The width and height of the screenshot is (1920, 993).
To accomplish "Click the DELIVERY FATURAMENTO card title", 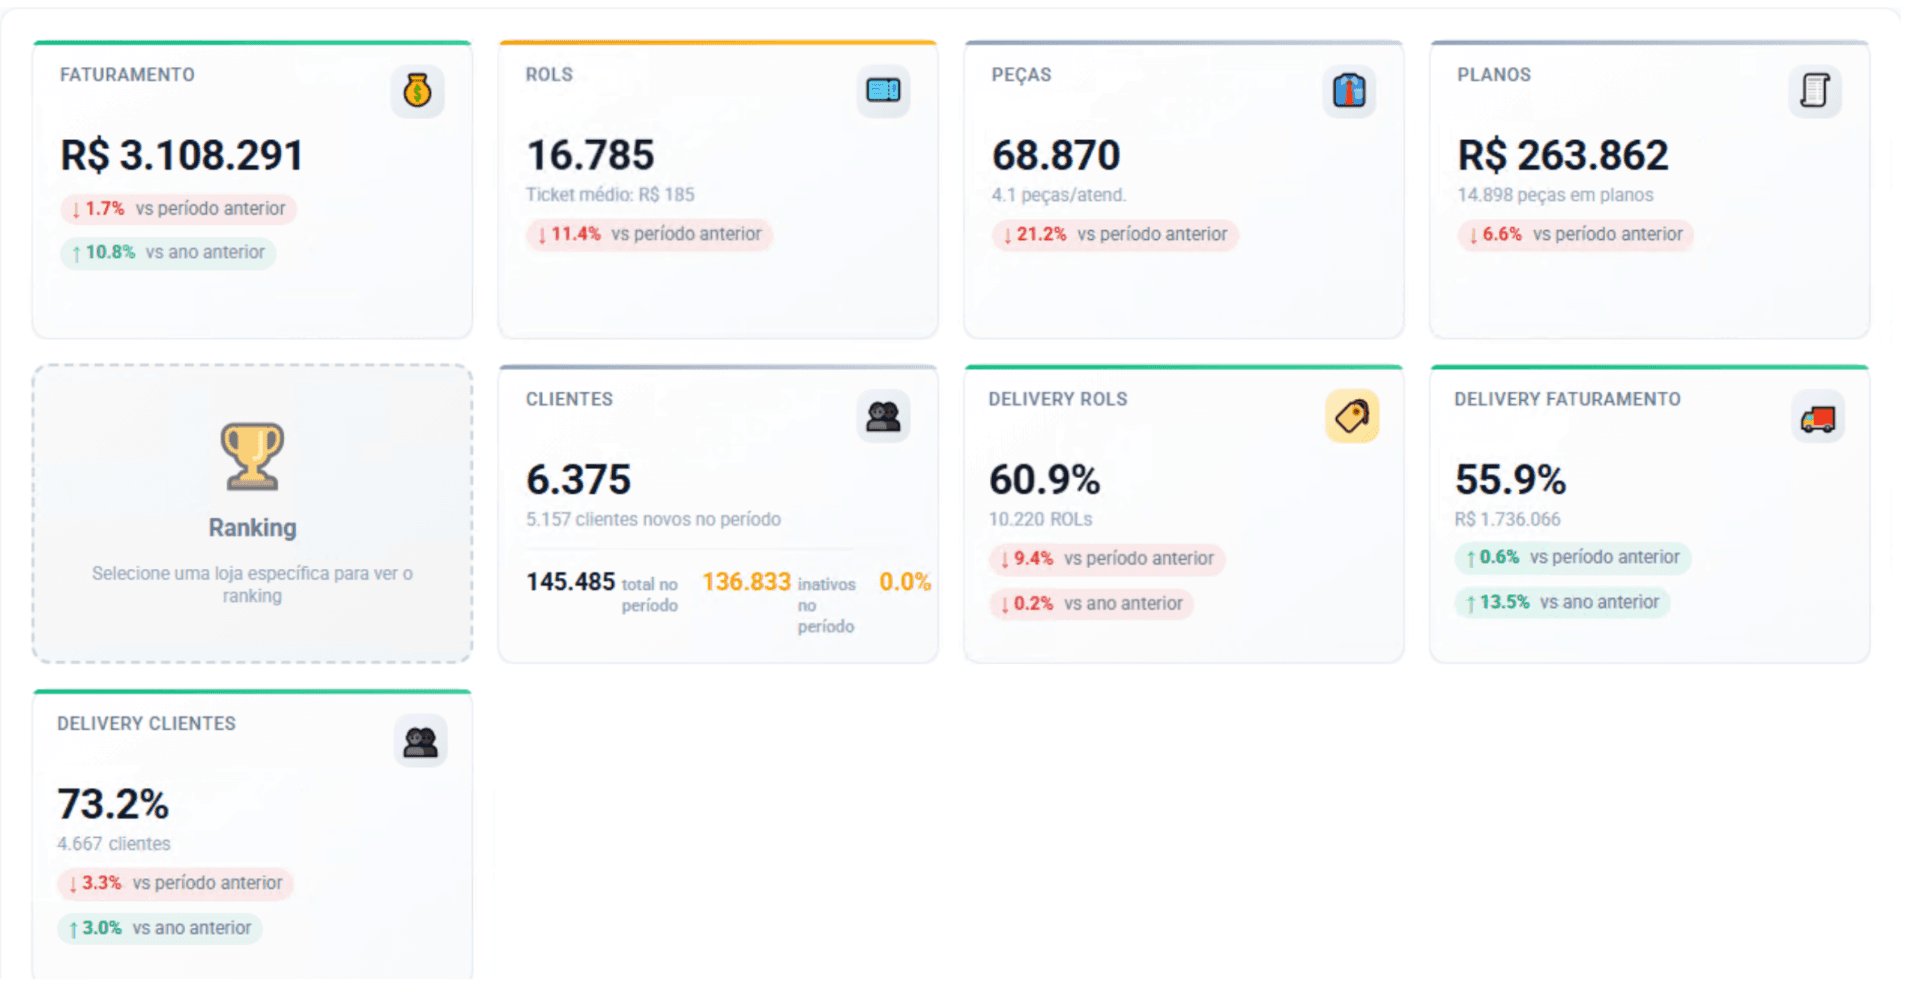I will (1567, 399).
